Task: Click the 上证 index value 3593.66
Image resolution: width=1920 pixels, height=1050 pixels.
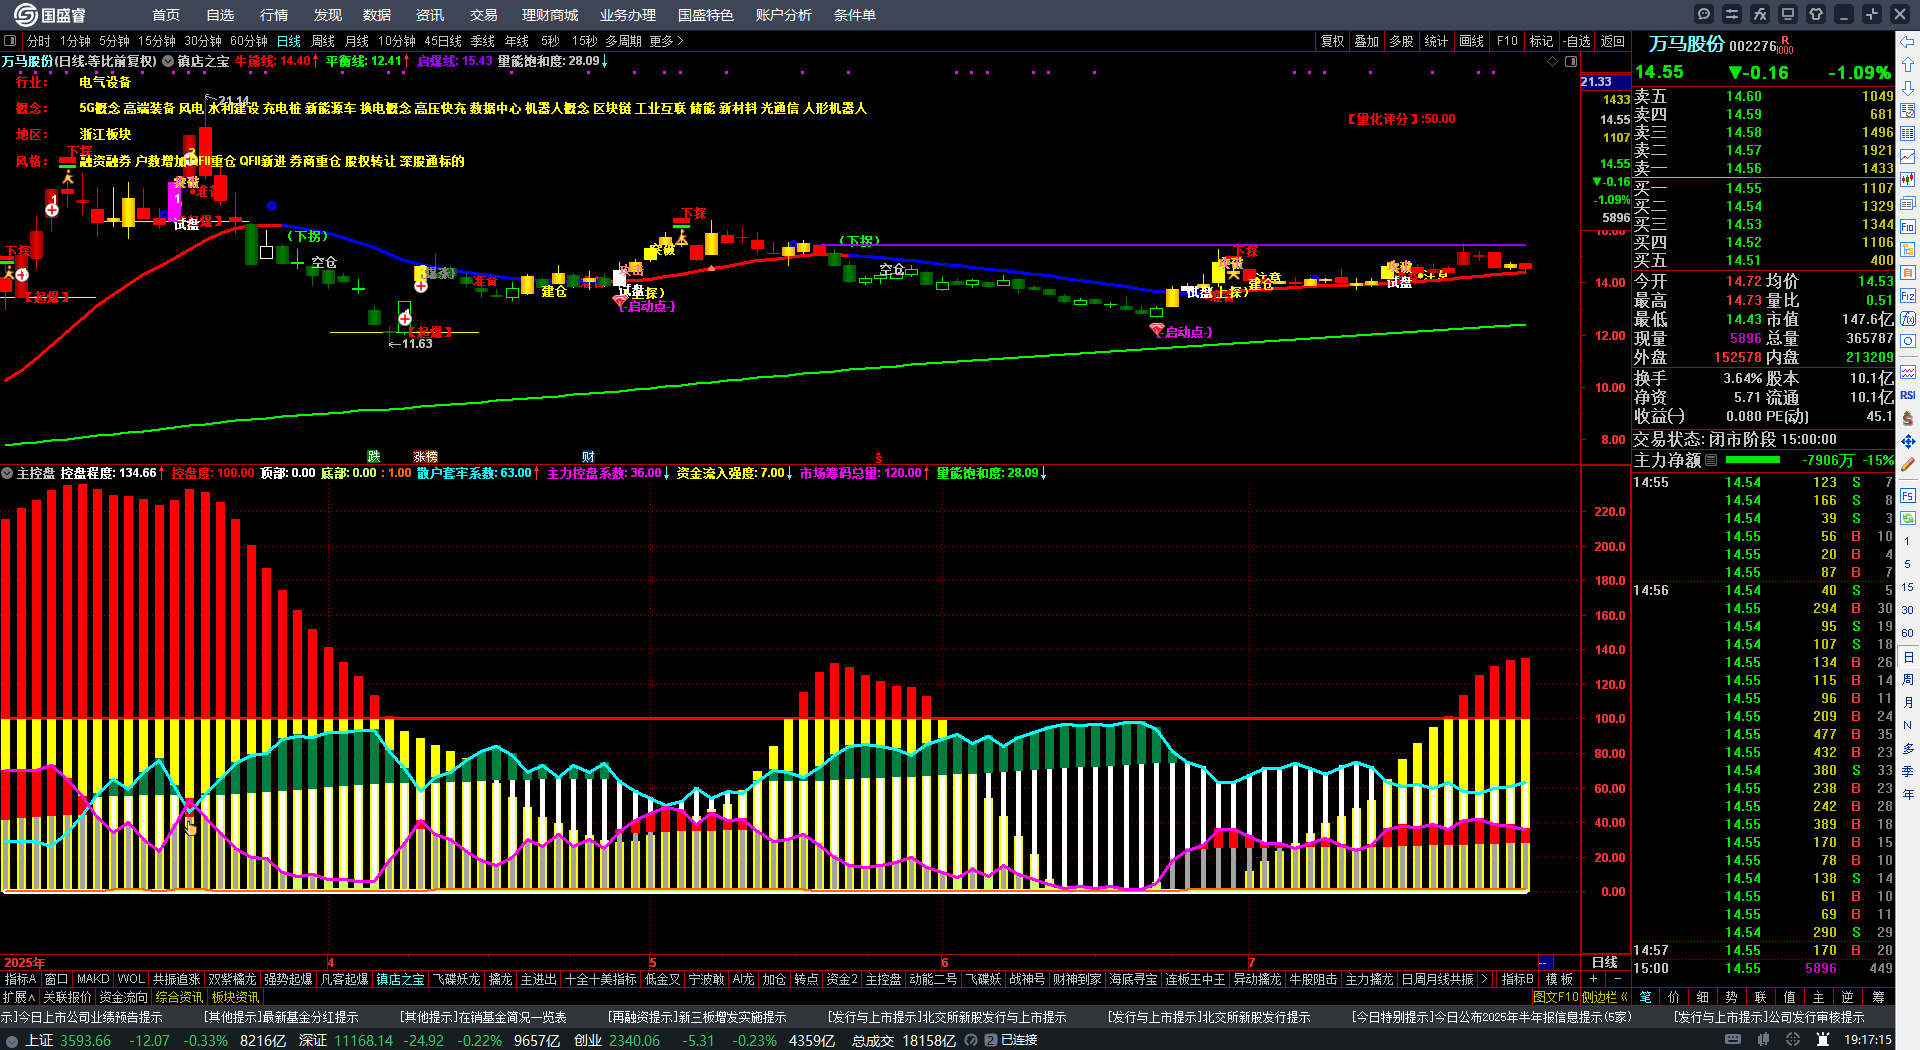Action: coord(86,1040)
